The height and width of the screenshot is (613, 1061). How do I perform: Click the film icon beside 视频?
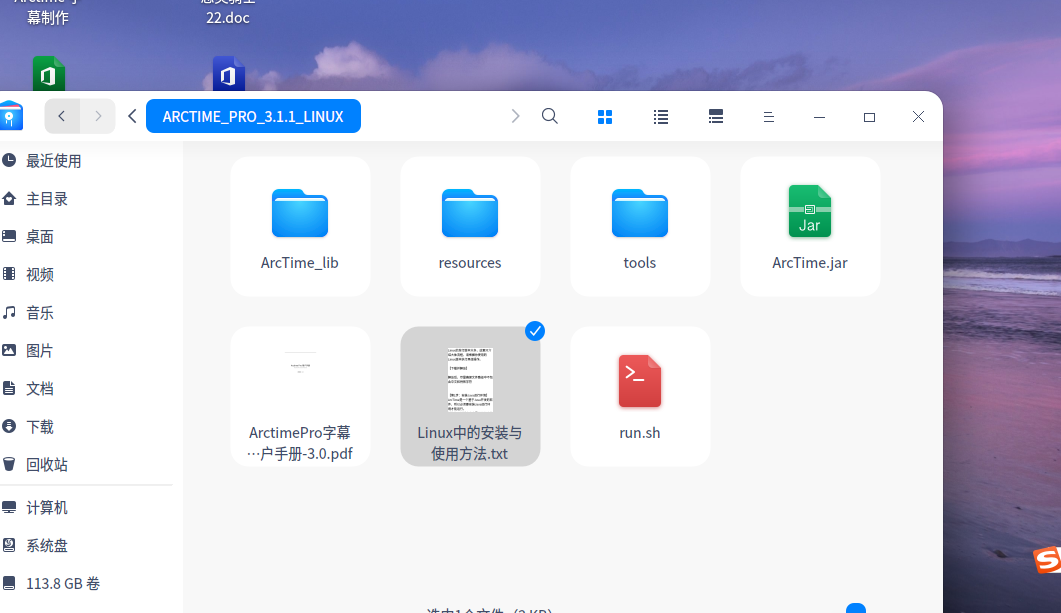9,274
